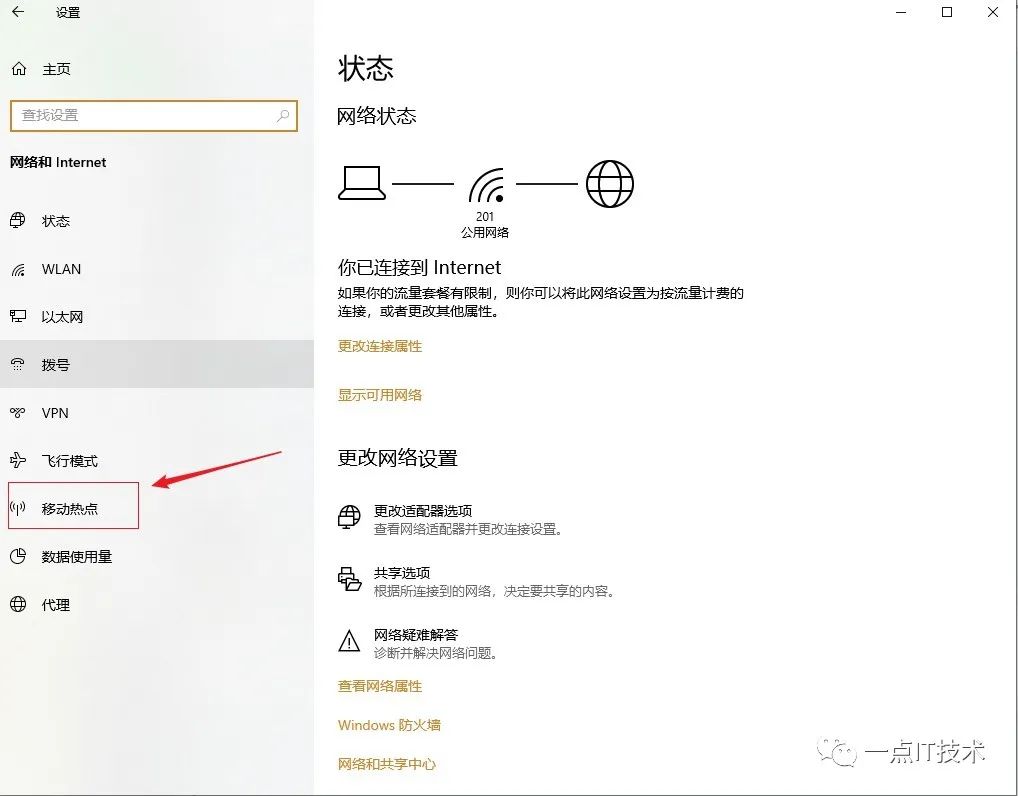Click the 查看网络属性 link

(x=380, y=686)
